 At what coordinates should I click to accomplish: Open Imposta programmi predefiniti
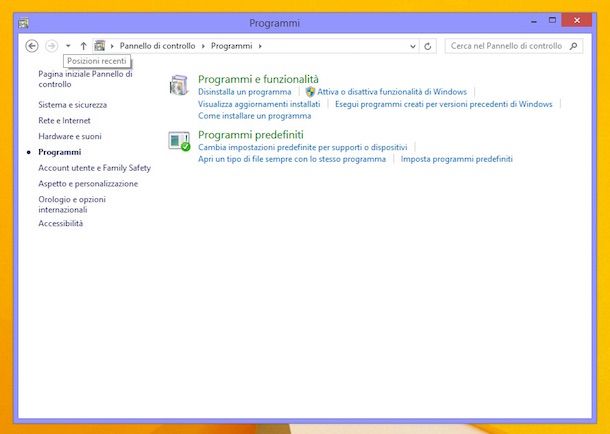(x=456, y=159)
